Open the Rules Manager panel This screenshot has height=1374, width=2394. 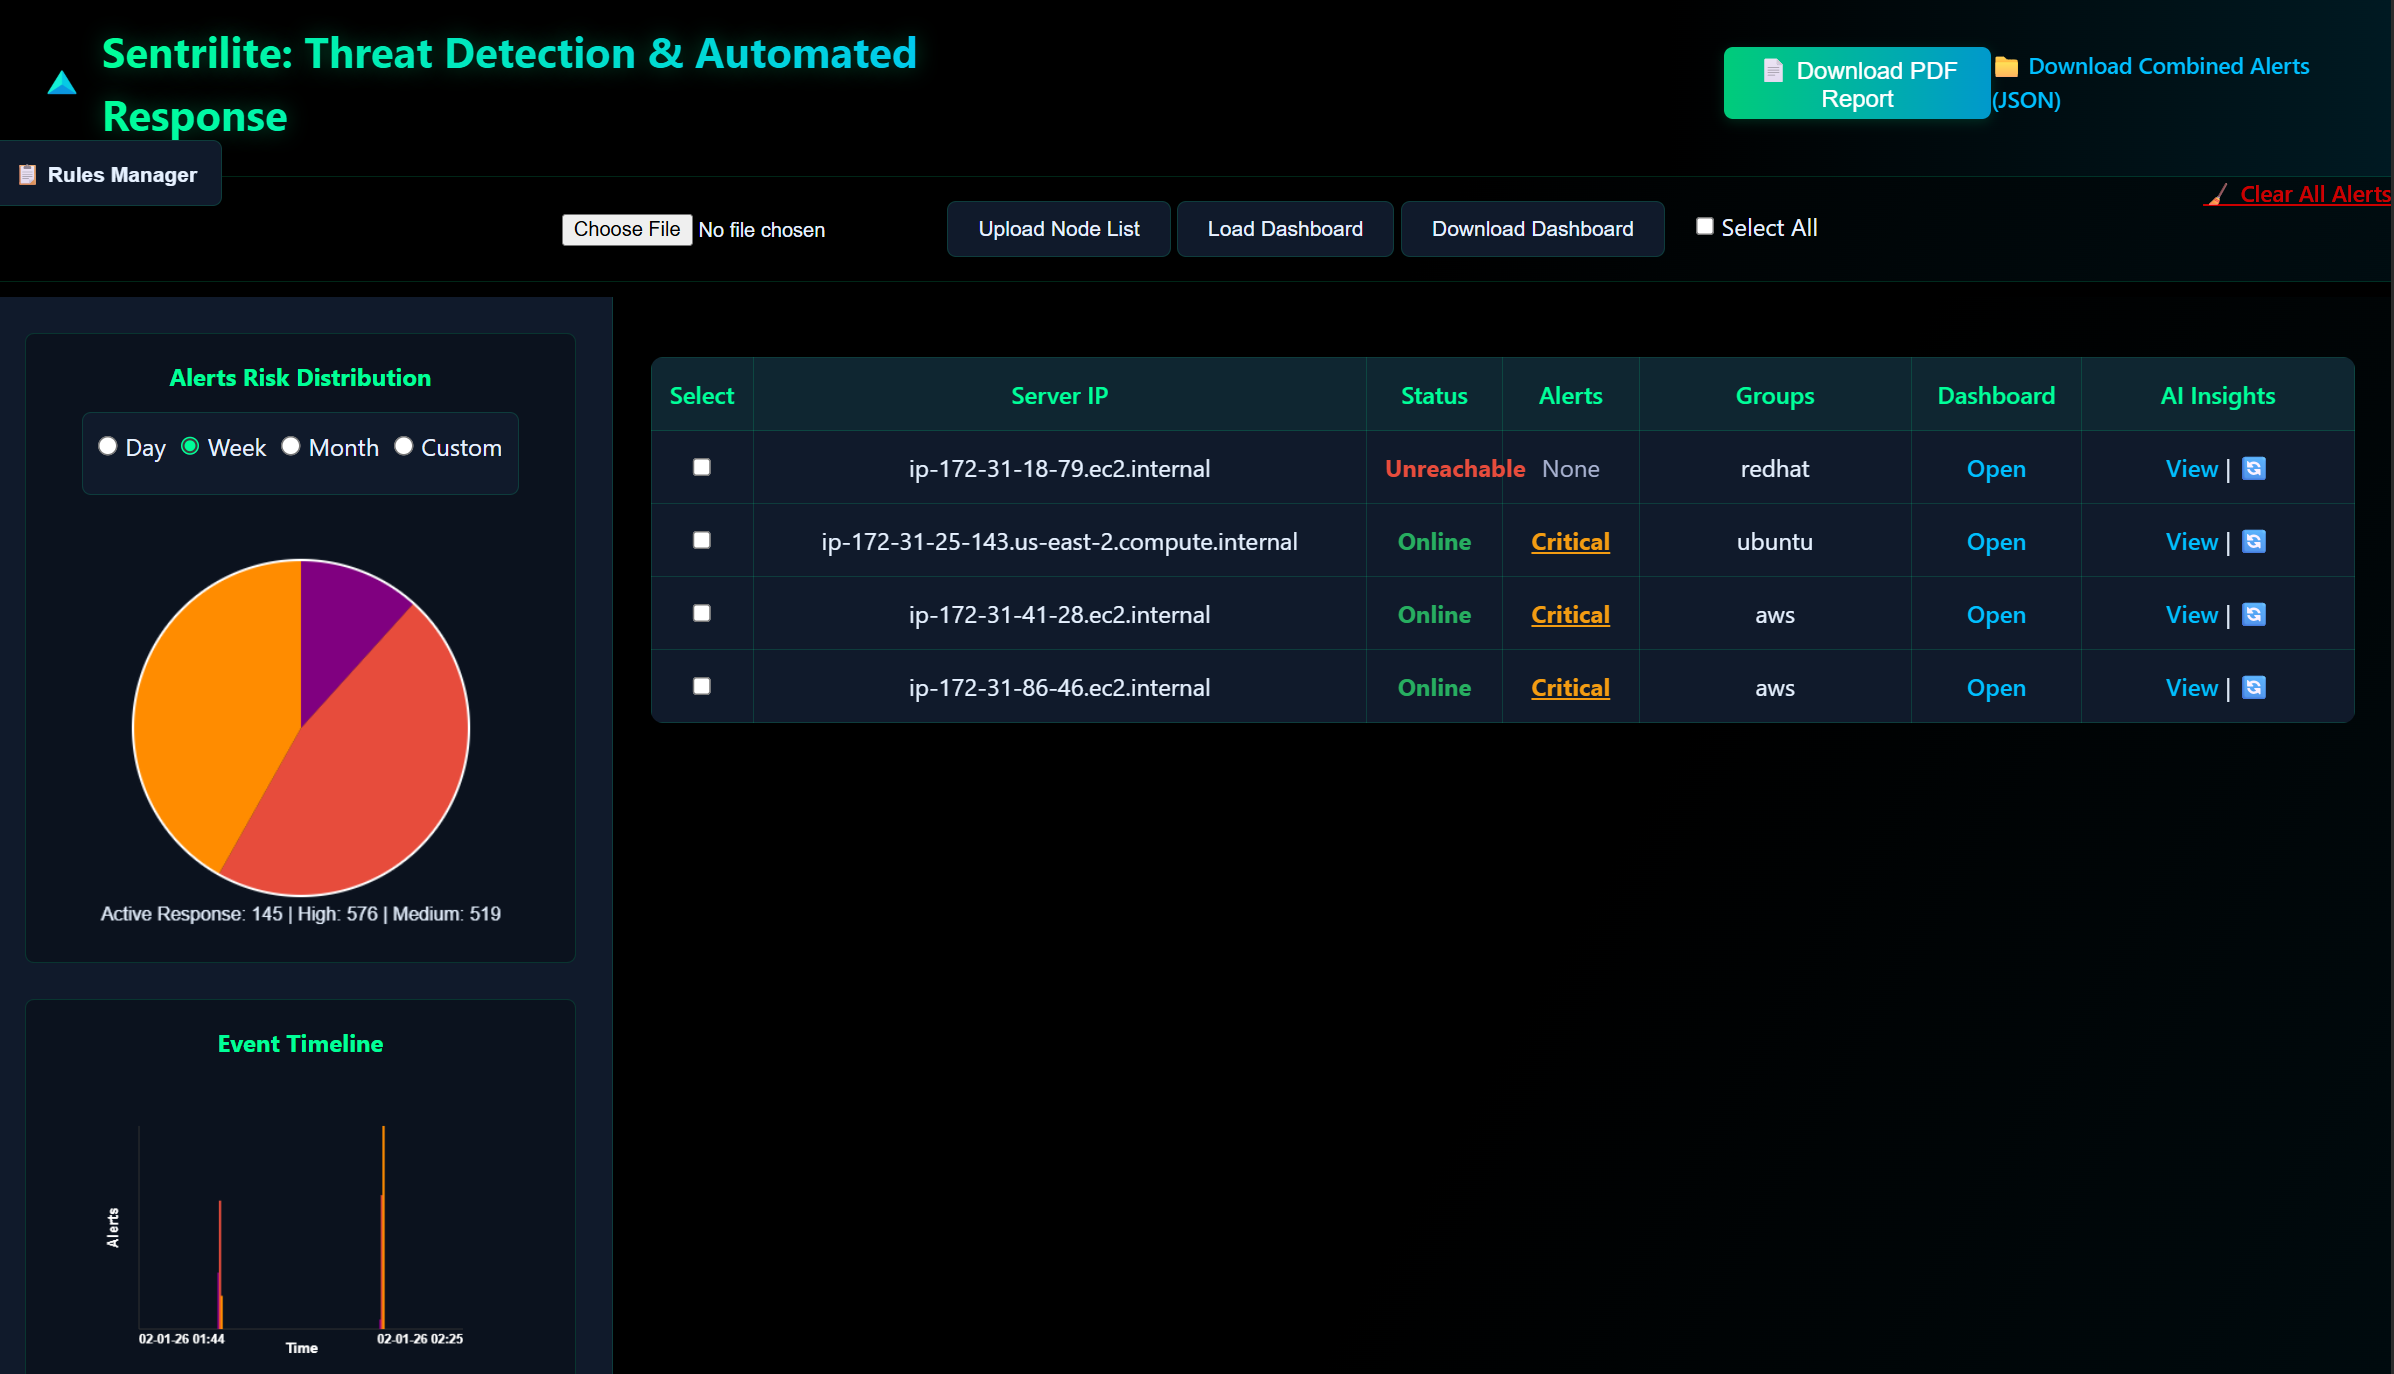[x=110, y=174]
